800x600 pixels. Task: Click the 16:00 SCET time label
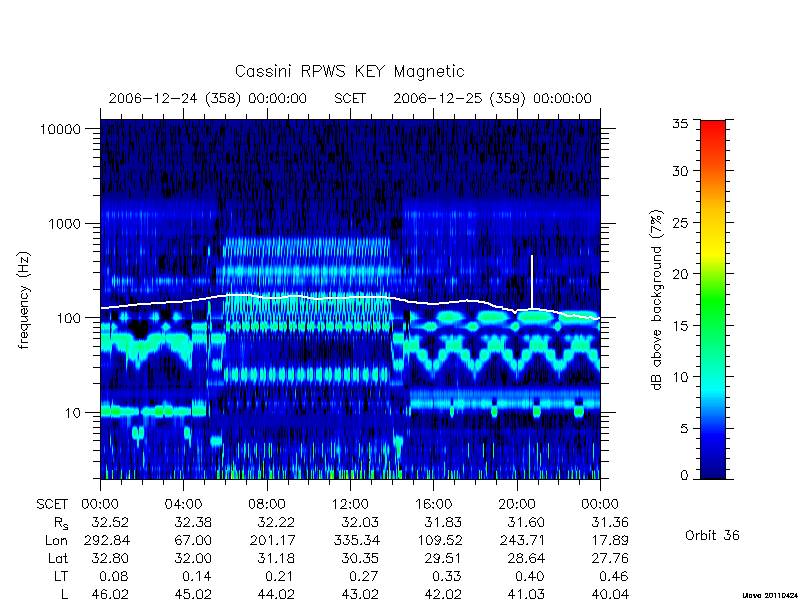tap(433, 504)
